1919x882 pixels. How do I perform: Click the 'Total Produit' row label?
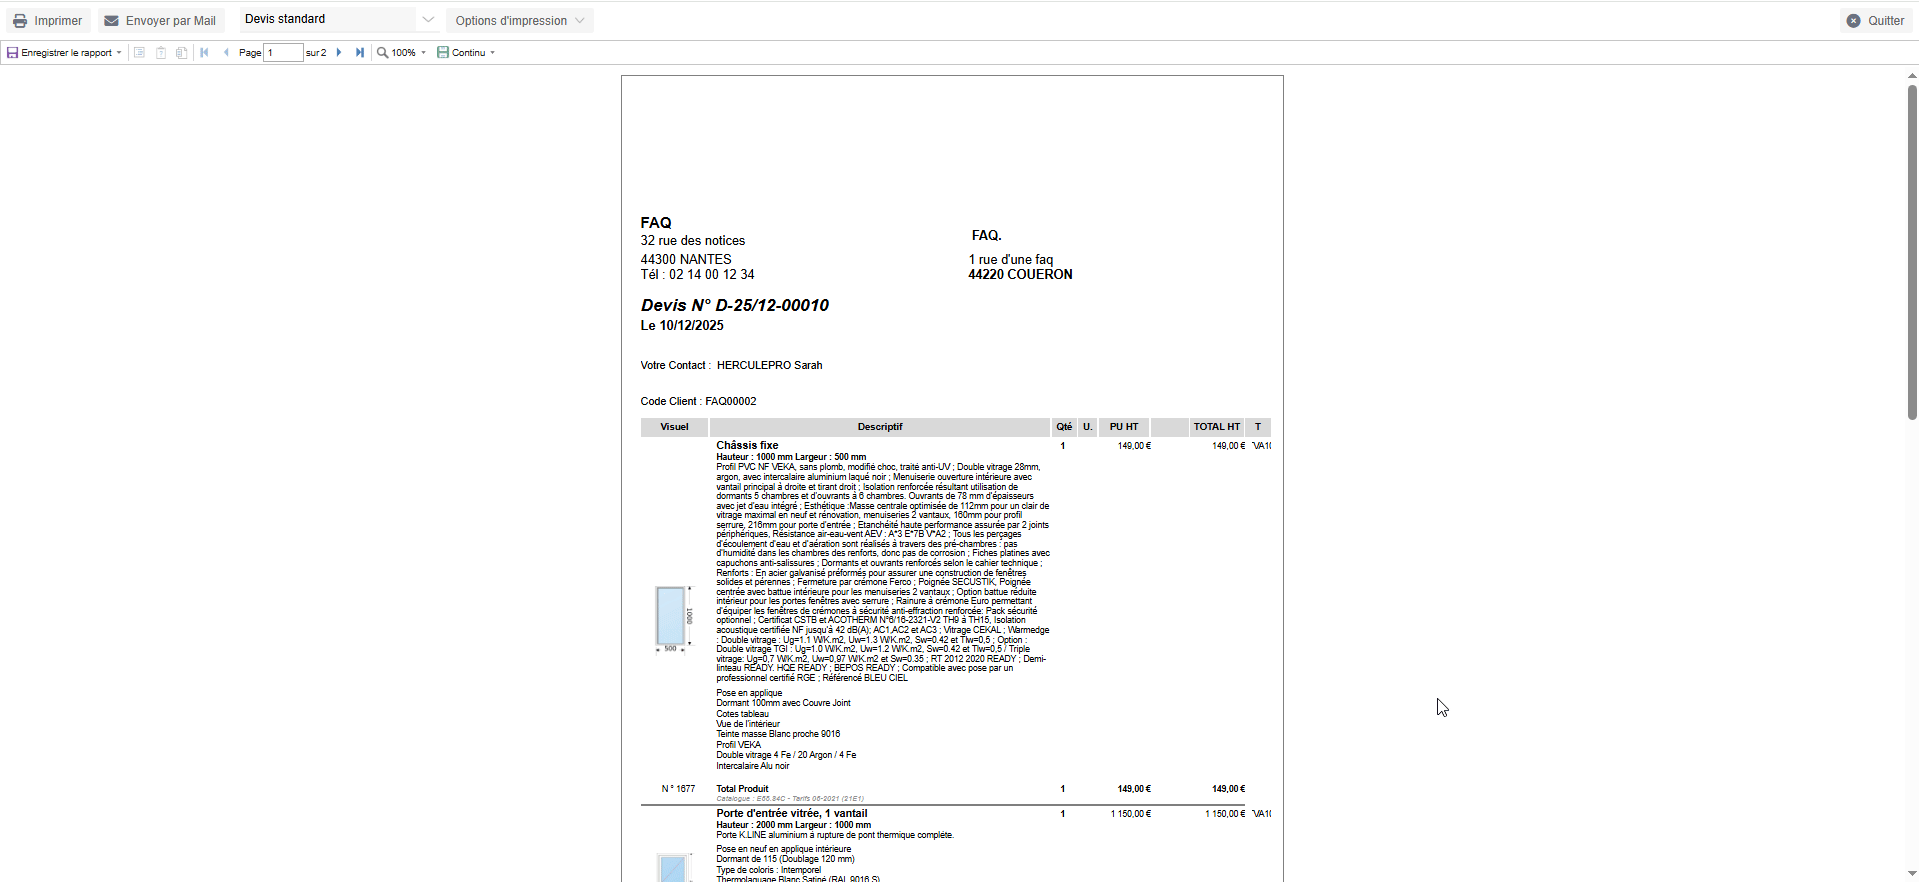pos(742,789)
